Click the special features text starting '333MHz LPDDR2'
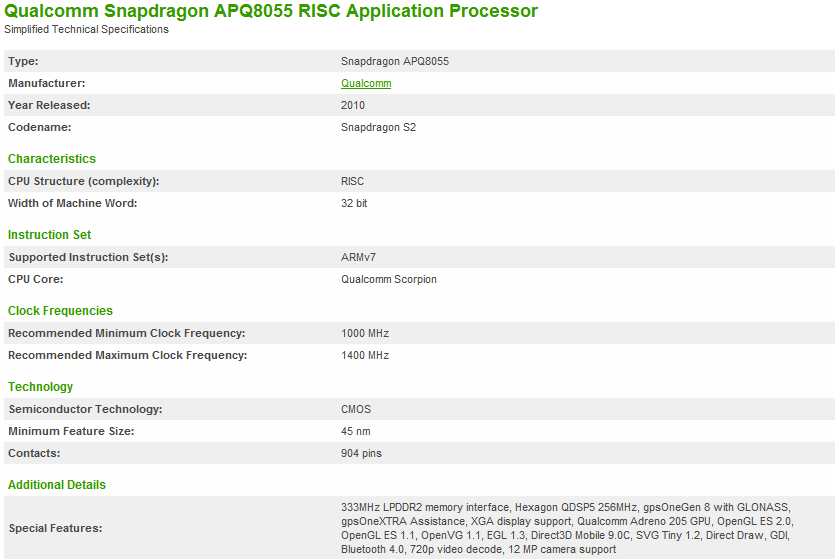The image size is (838, 559). coord(567,528)
